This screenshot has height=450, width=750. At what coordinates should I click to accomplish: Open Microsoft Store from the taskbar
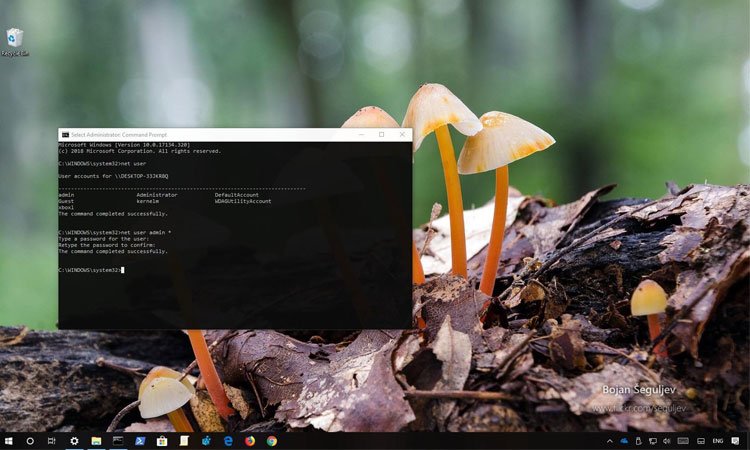tap(162, 441)
